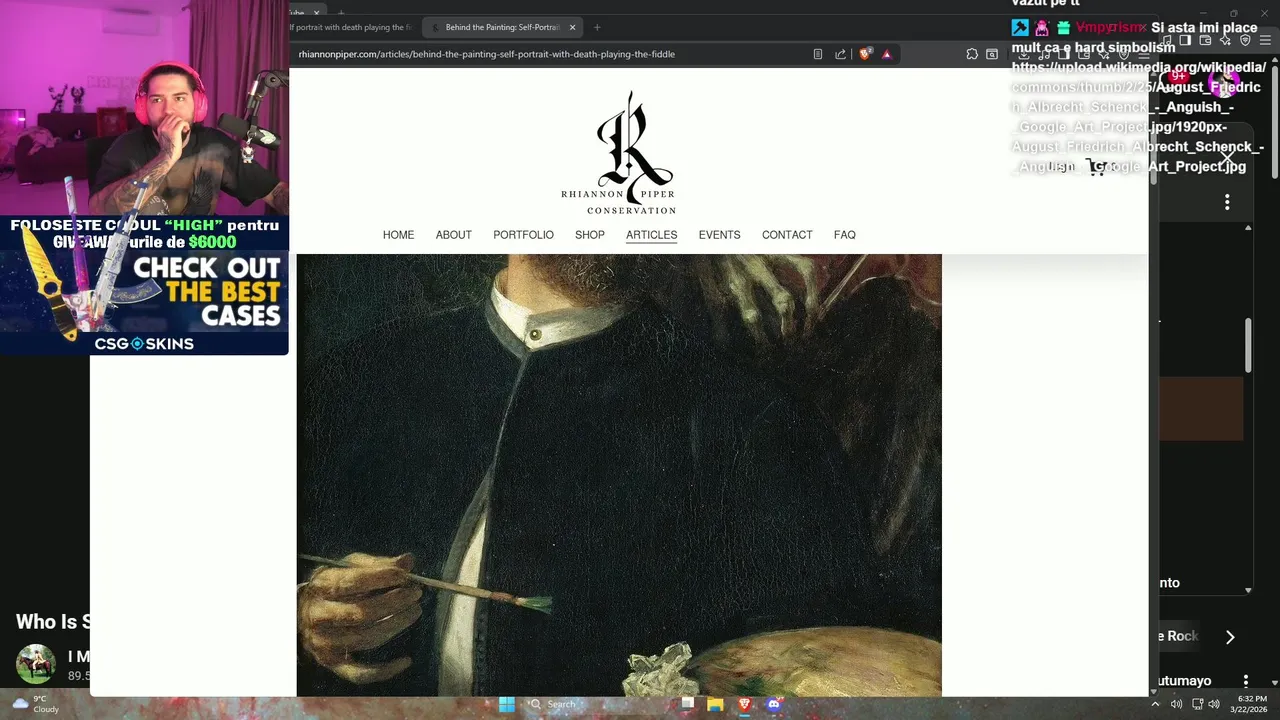Open the back window's Brave Wallet icon

coord(1205,40)
